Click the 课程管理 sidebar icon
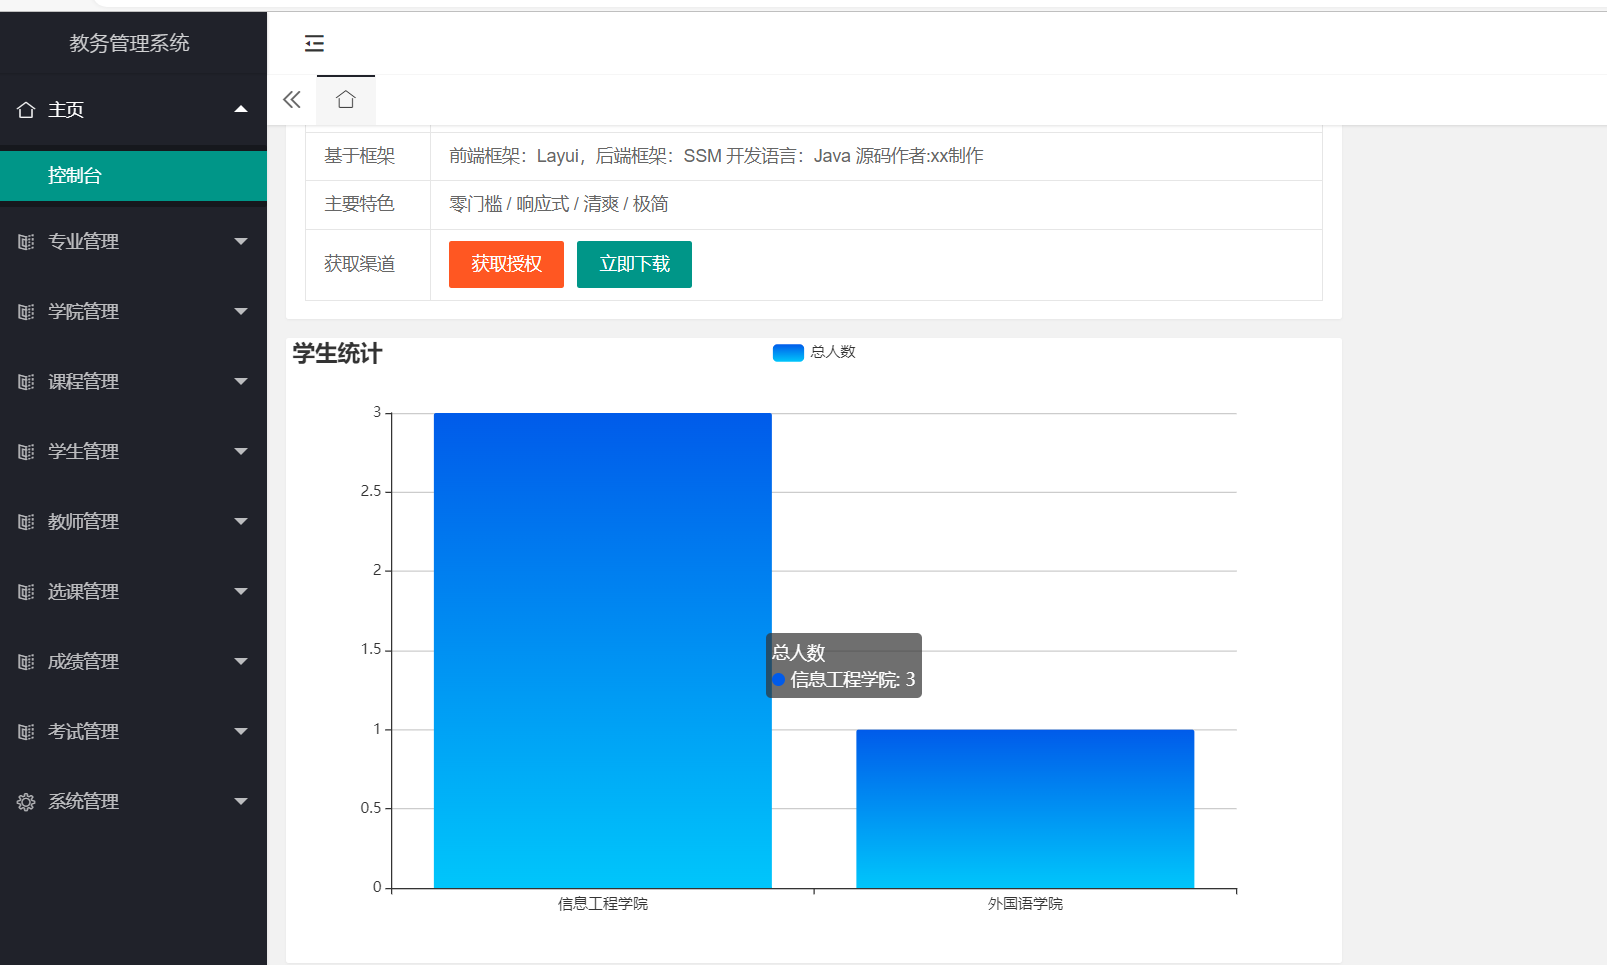Screen dimensions: 1607x965 pyautogui.click(x=26, y=381)
